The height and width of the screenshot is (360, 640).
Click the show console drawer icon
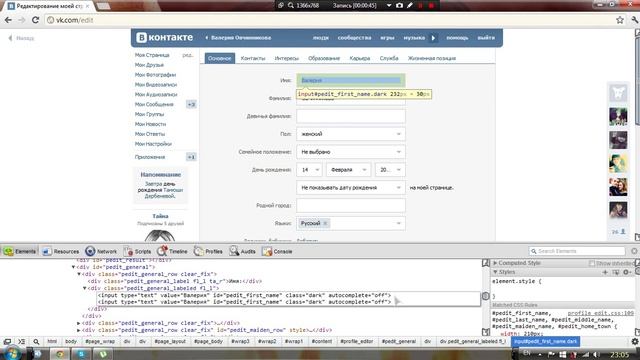pos(22,342)
